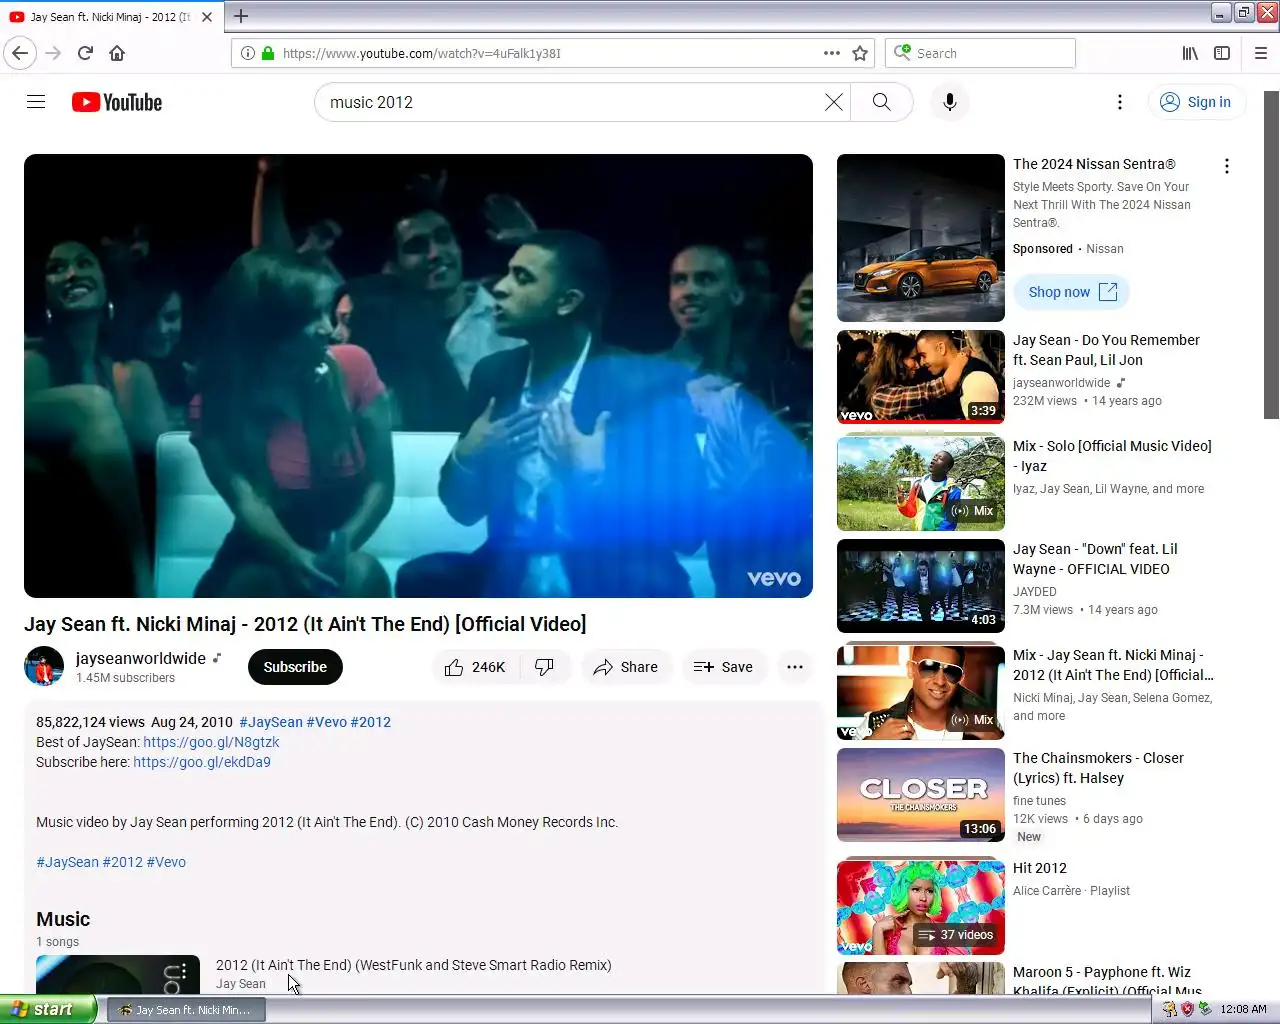Viewport: 1280px width, 1024px height.
Task: Go back with browser back arrow
Action: coord(20,53)
